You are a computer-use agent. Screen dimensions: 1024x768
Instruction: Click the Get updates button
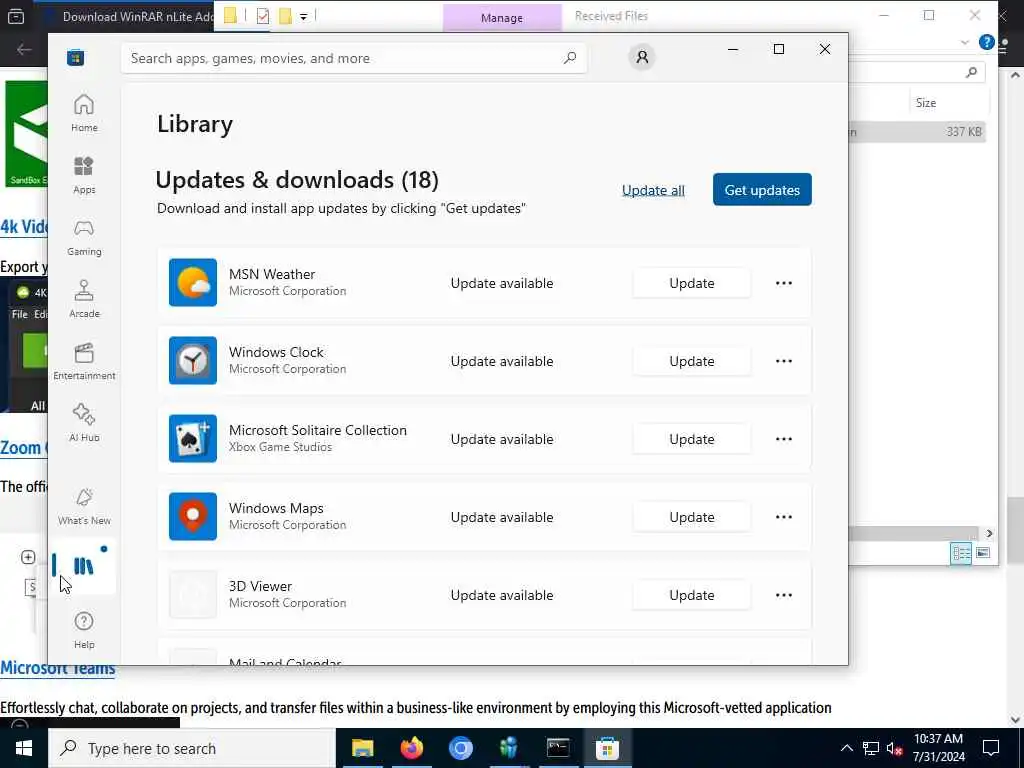pos(762,189)
